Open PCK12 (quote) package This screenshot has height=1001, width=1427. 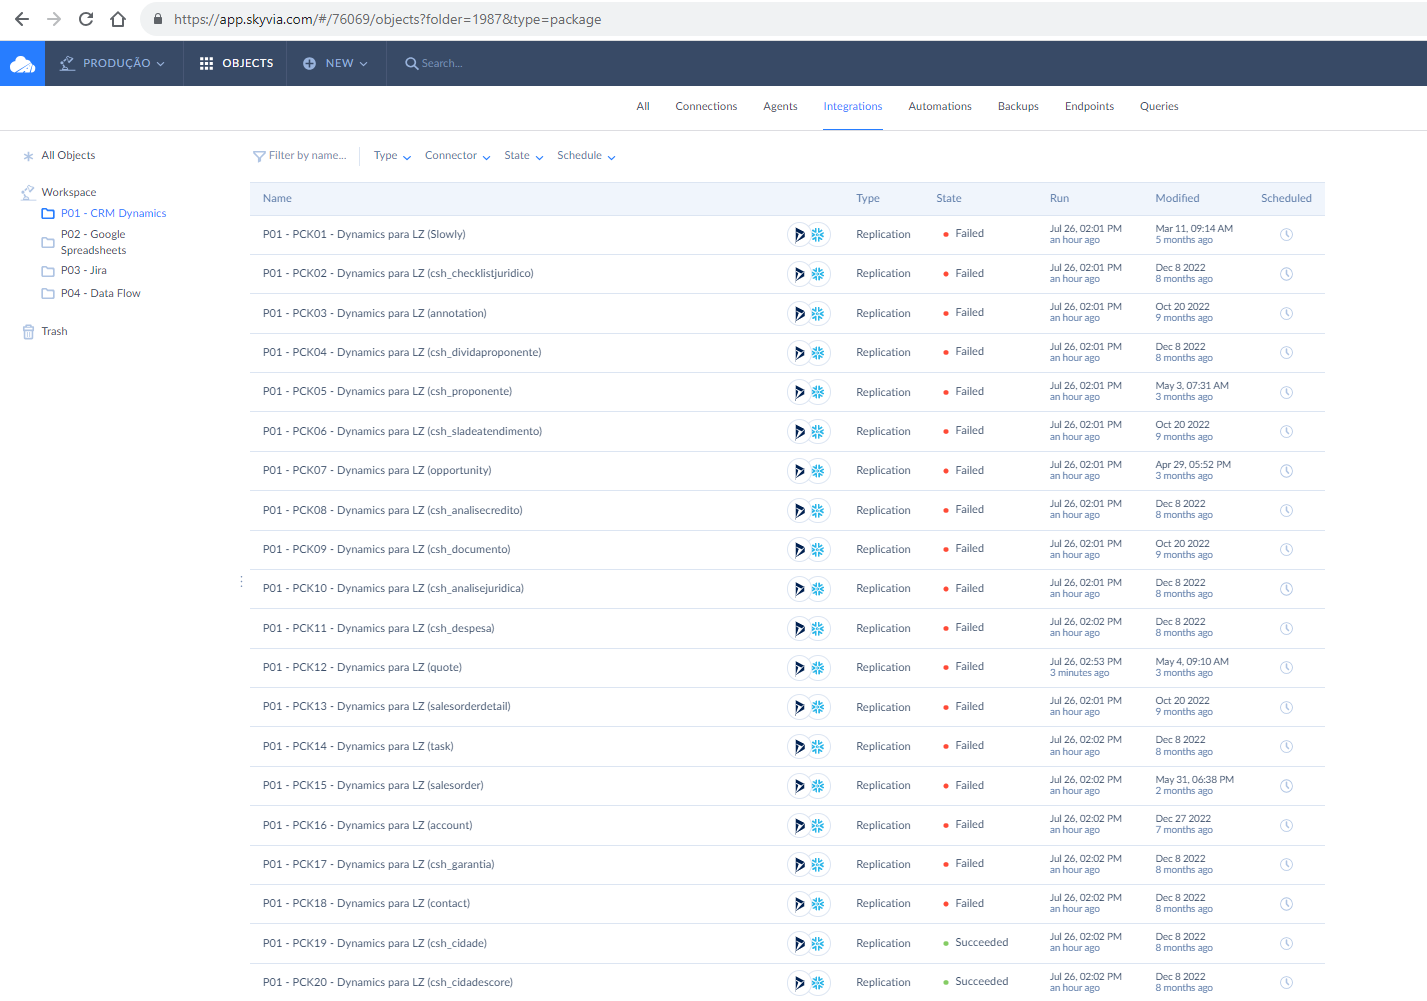[x=362, y=668]
